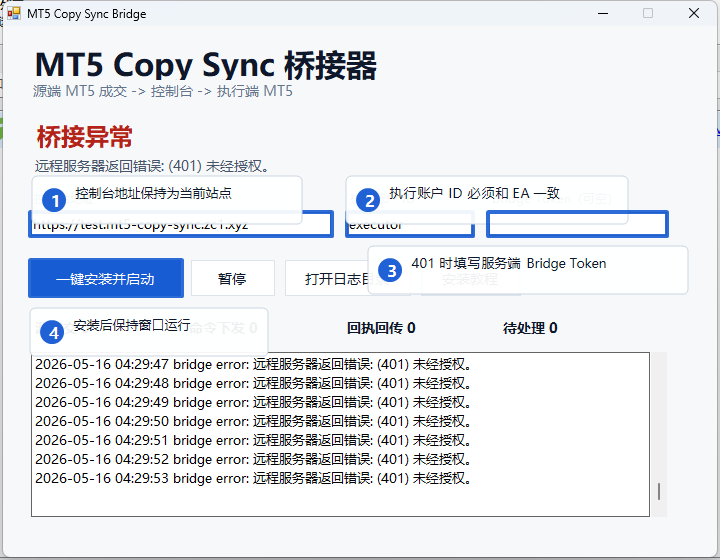The width and height of the screenshot is (720, 560).
Task: Click the 远程服务器返回错误: (401) 未经授权 status message
Action: 152,166
